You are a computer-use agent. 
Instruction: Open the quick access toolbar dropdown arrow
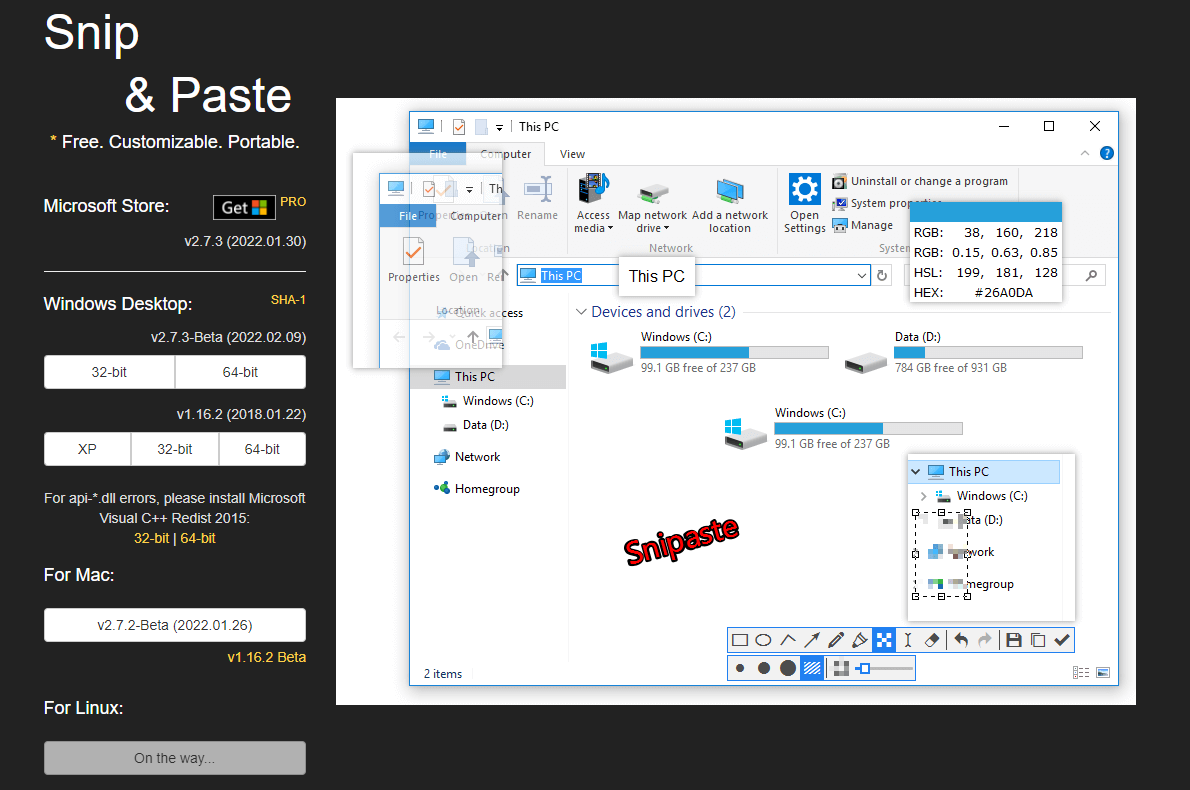coord(499,127)
